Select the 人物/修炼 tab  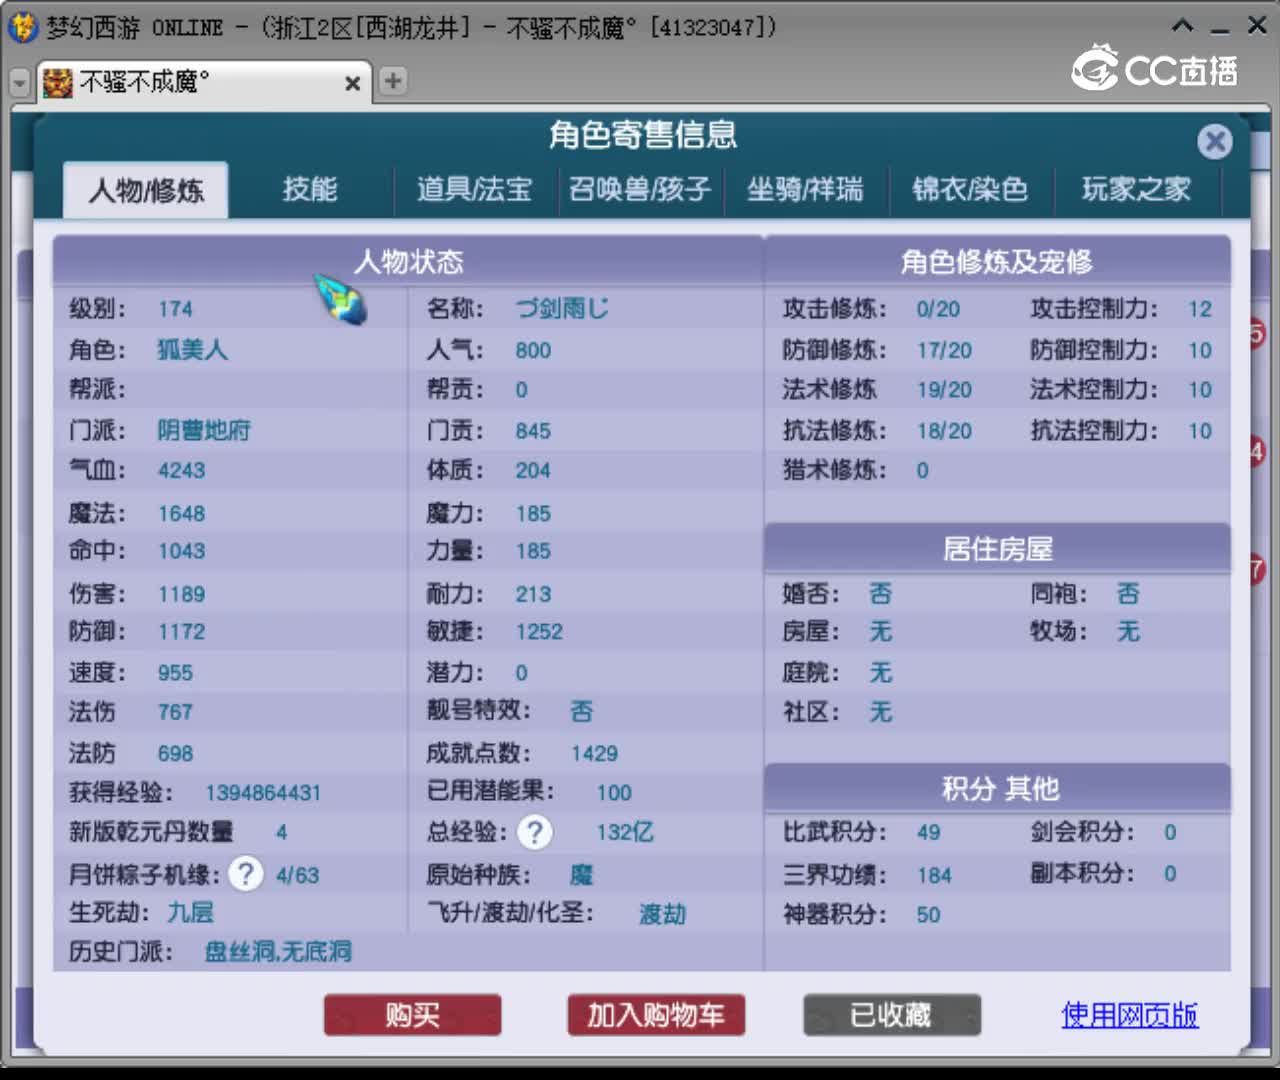point(146,190)
